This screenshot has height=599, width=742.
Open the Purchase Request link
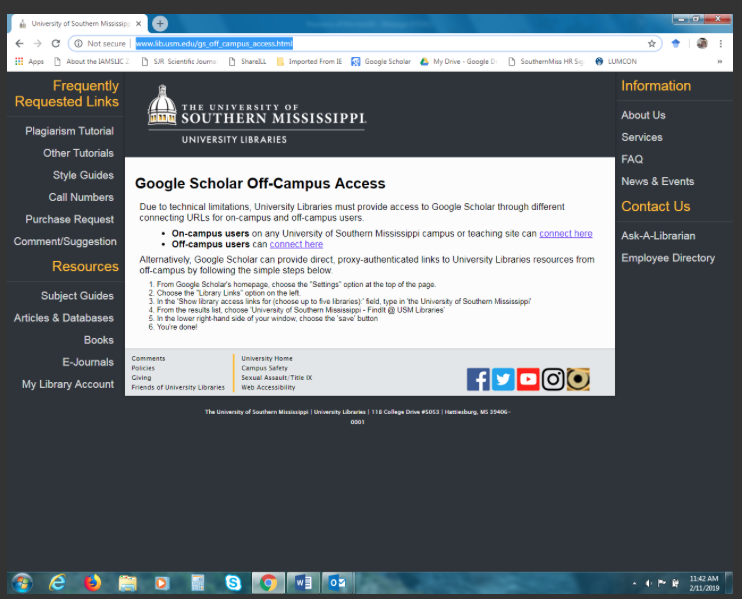[70, 220]
